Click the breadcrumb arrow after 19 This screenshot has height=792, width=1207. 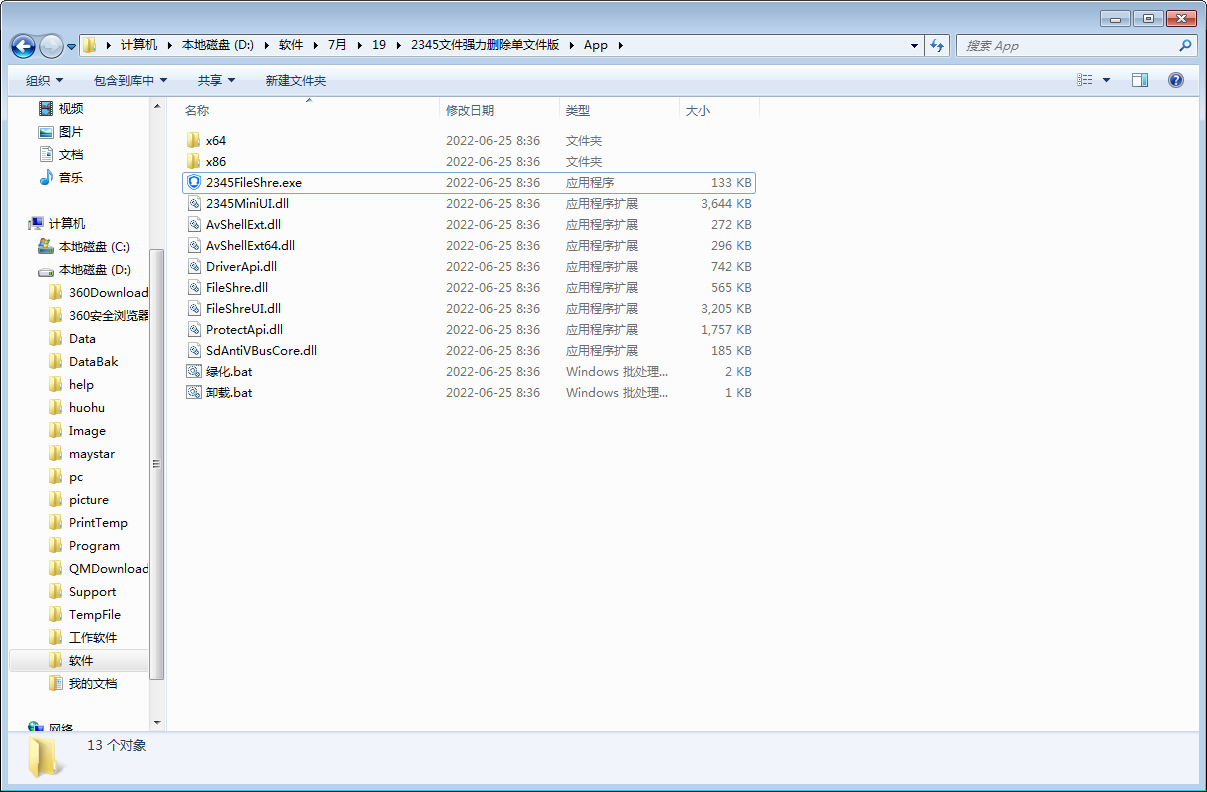pos(398,45)
